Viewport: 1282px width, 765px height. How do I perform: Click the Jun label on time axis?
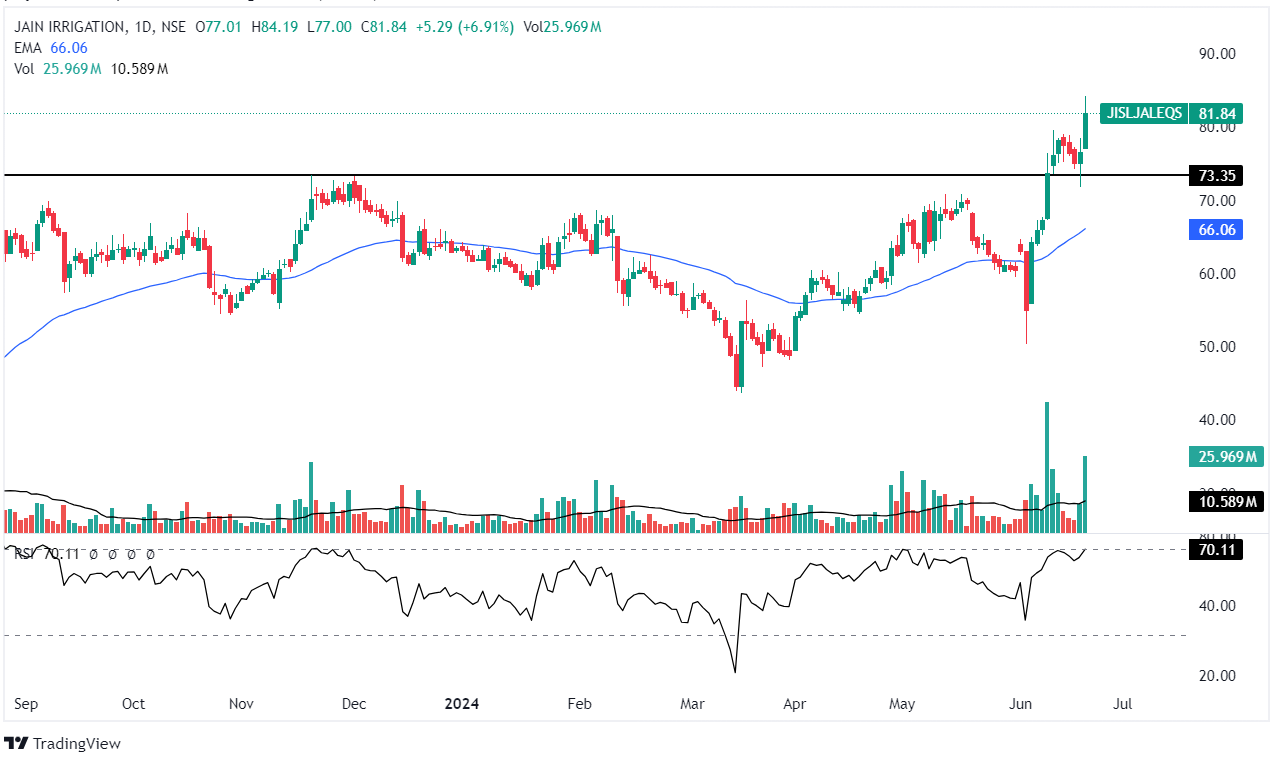tap(1021, 704)
